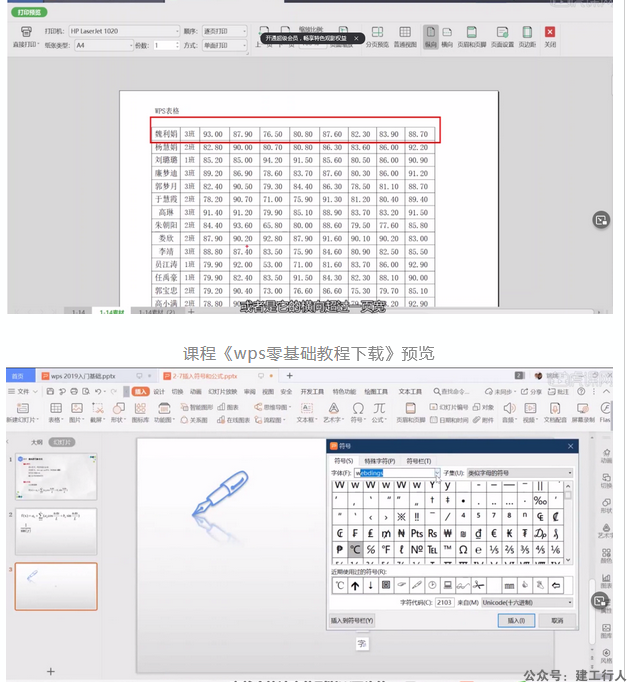This screenshot has width=627, height=682.
Task: Click the 插入到符号栏(Y) button
Action: click(352, 621)
